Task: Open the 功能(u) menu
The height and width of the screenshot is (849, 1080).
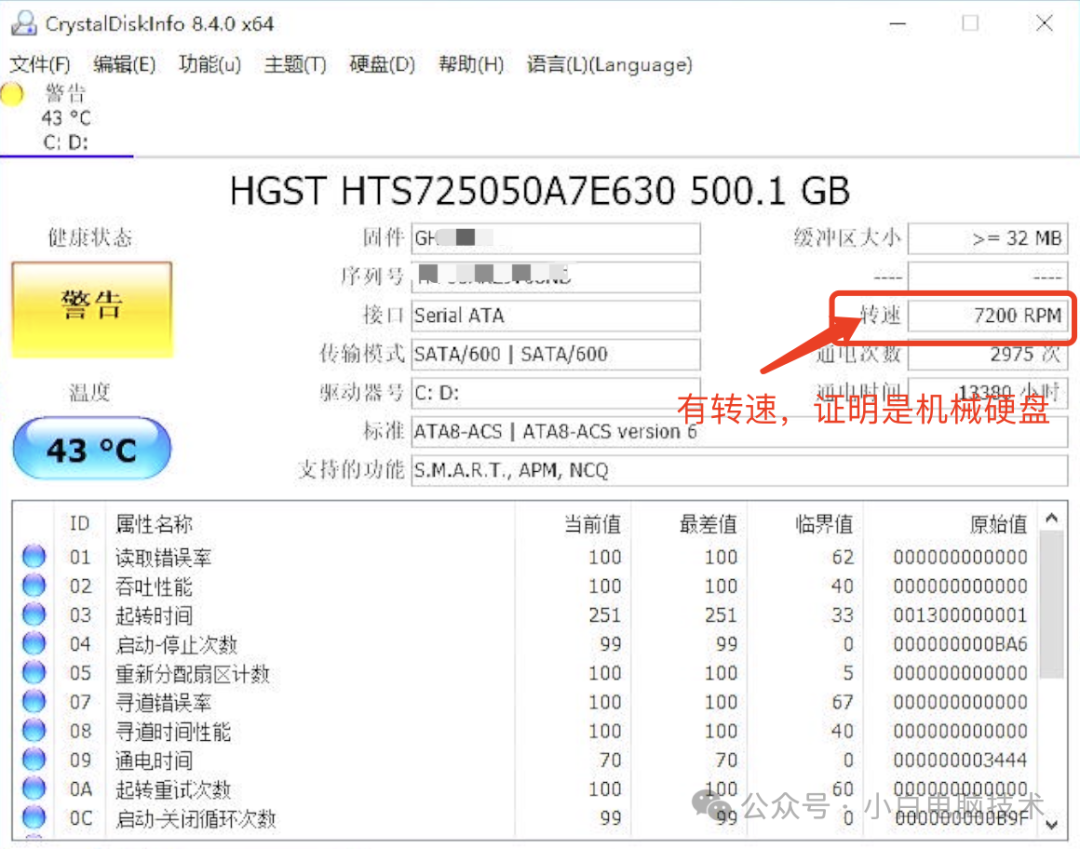Action: point(210,65)
